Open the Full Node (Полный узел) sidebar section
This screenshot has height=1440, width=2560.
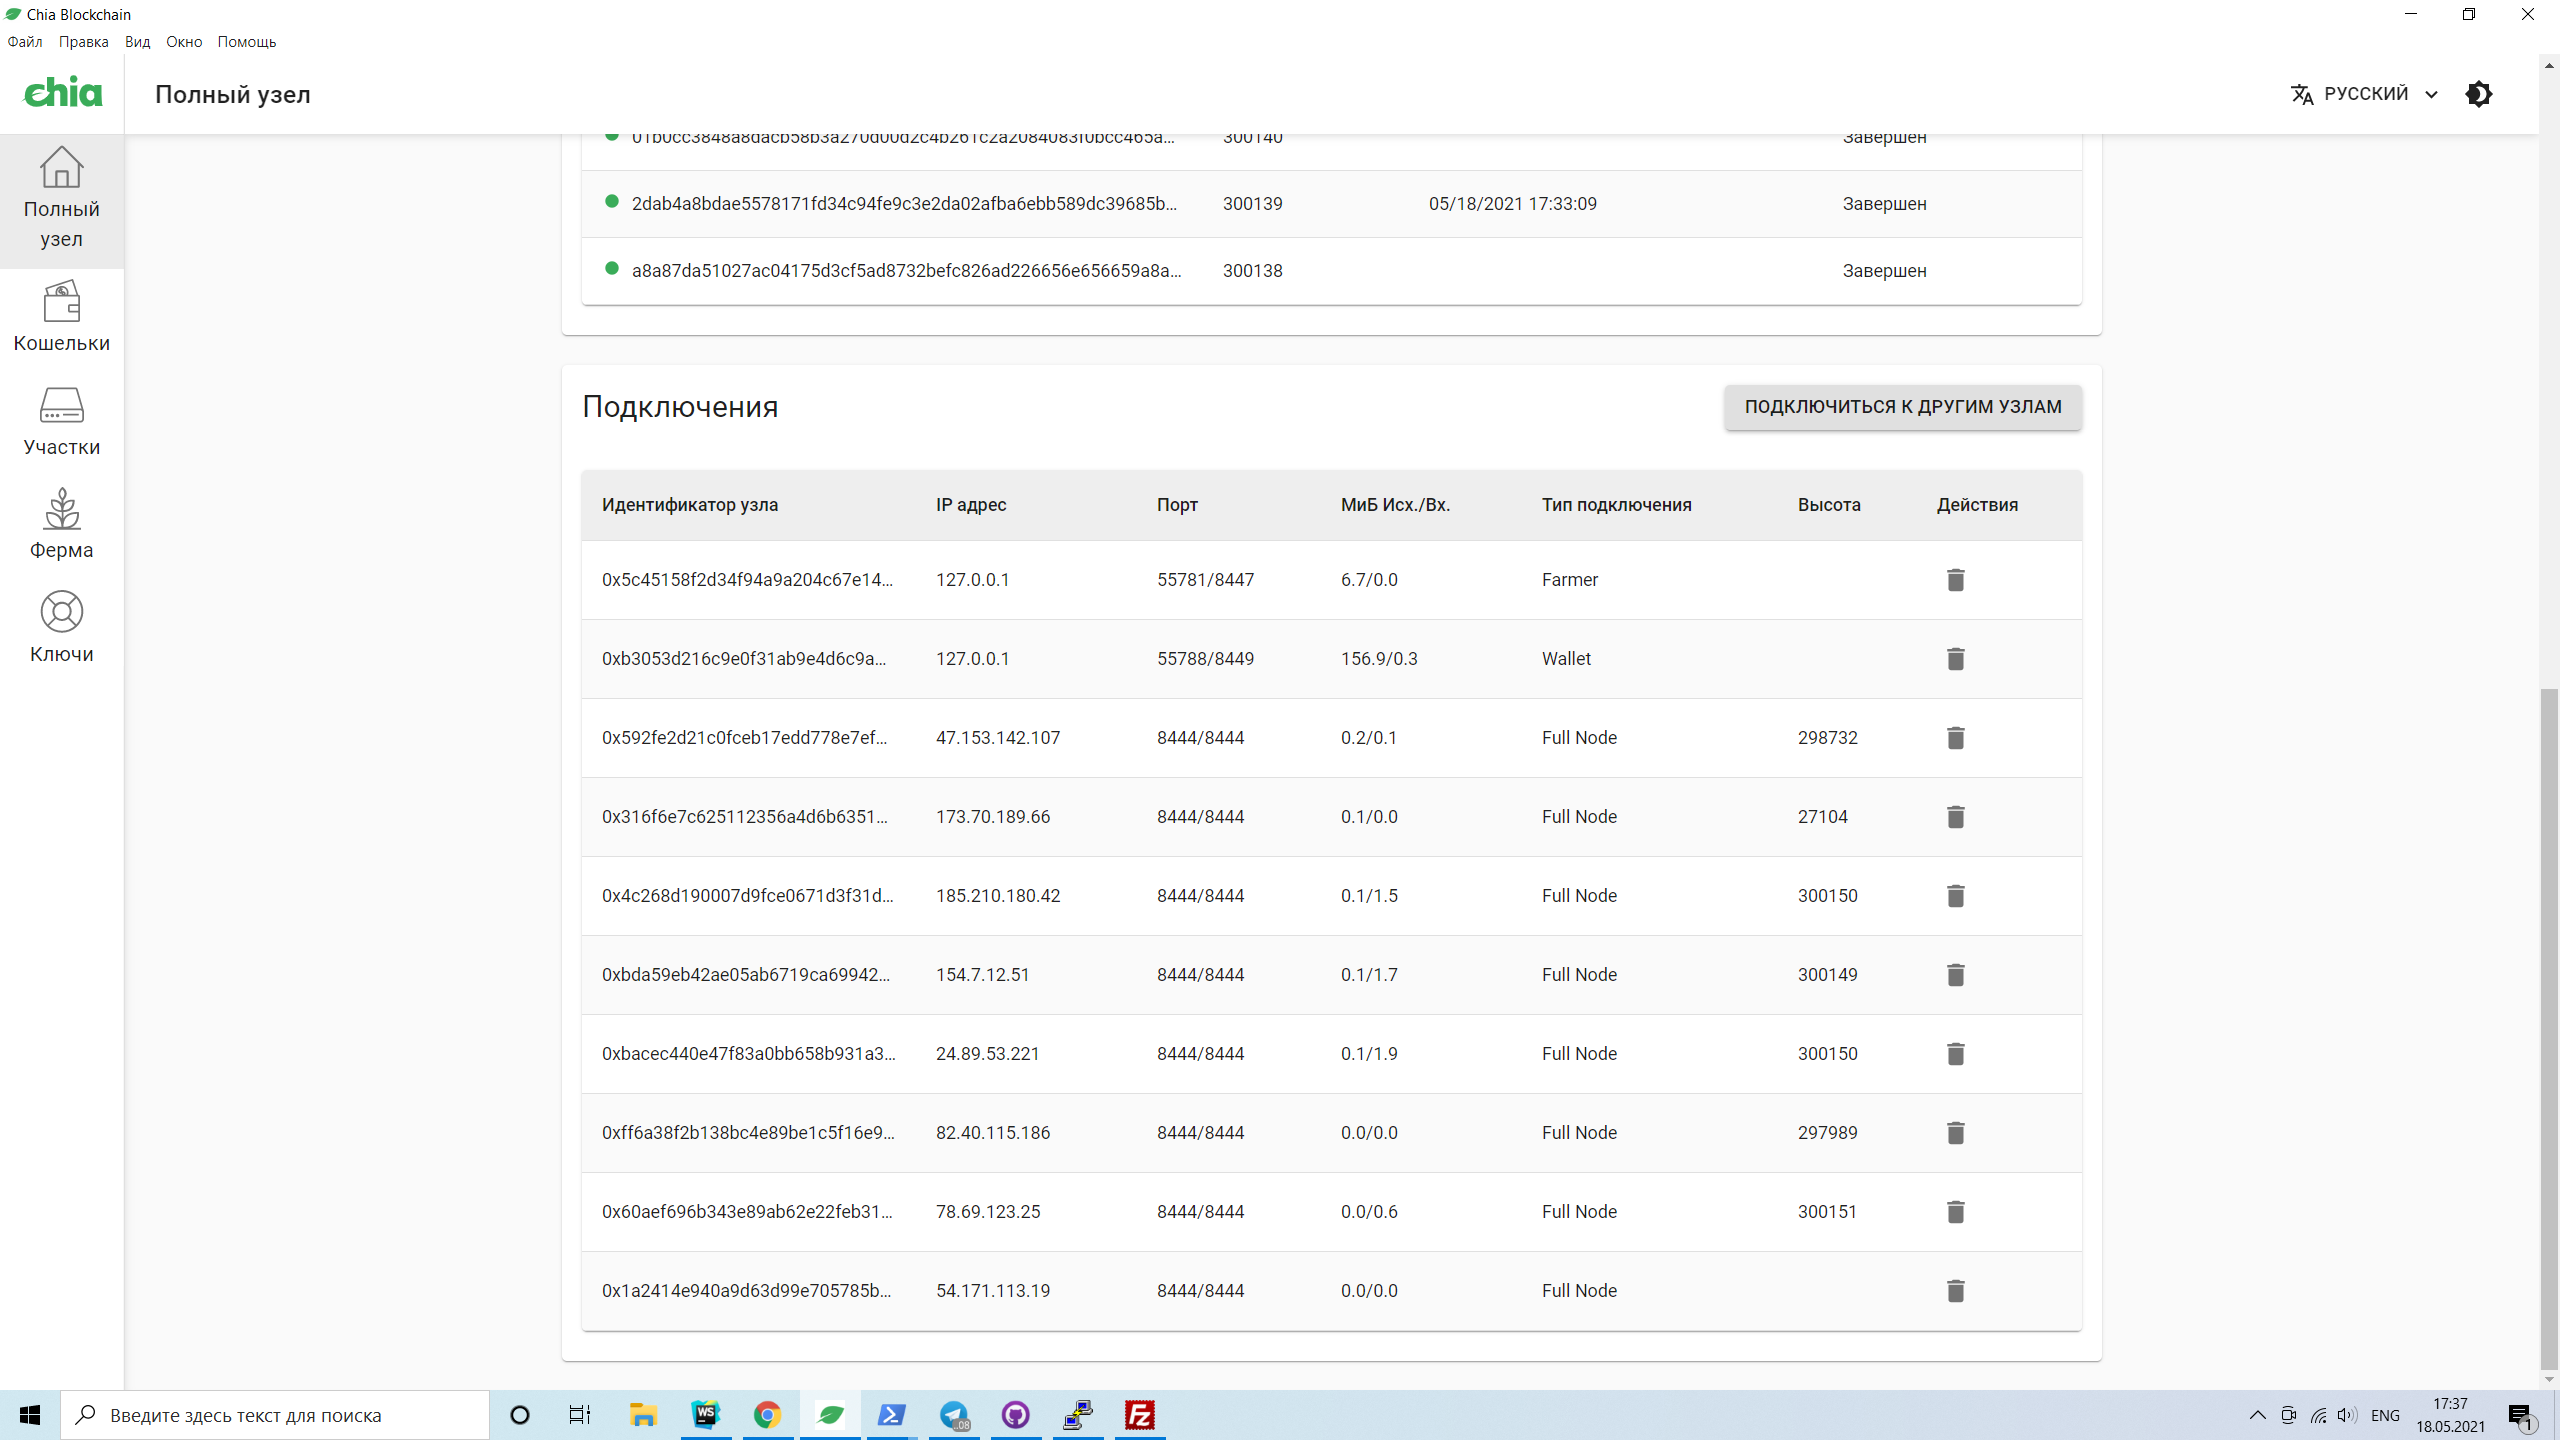click(x=62, y=200)
